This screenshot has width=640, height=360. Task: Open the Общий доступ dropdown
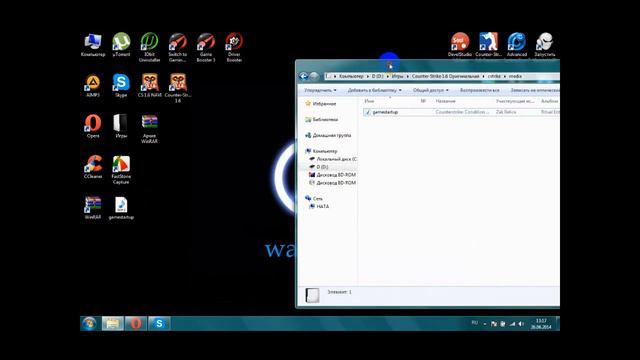[431, 90]
